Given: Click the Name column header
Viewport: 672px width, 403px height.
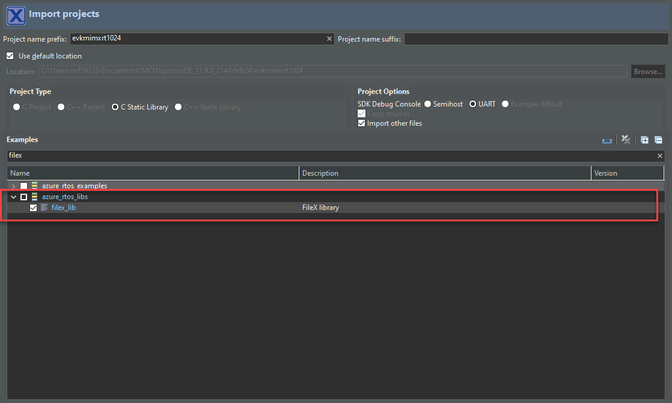Looking at the screenshot, I should coord(153,173).
